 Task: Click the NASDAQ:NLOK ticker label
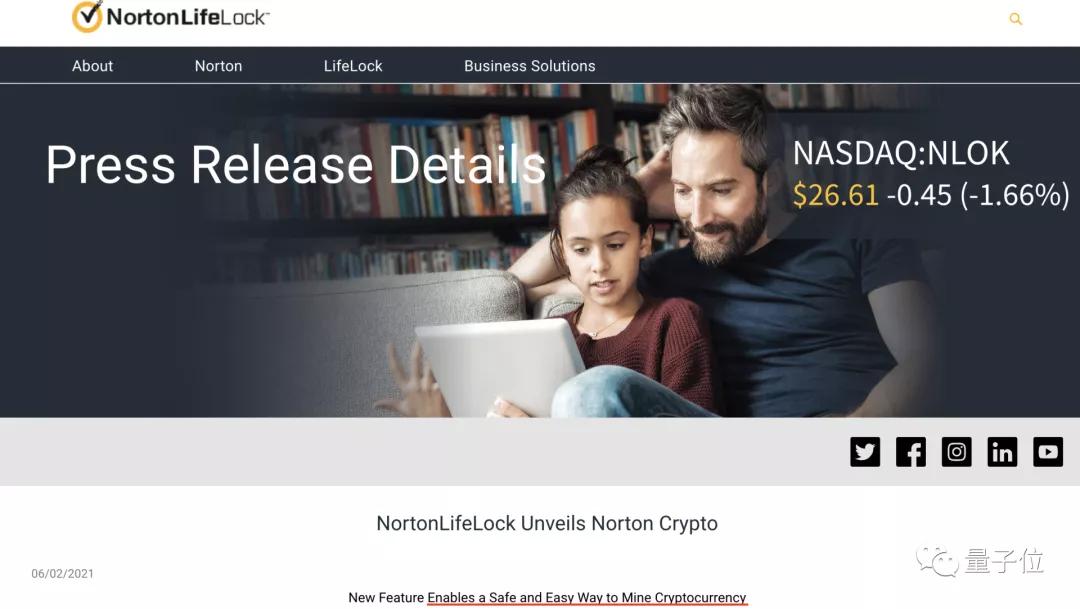click(x=901, y=153)
